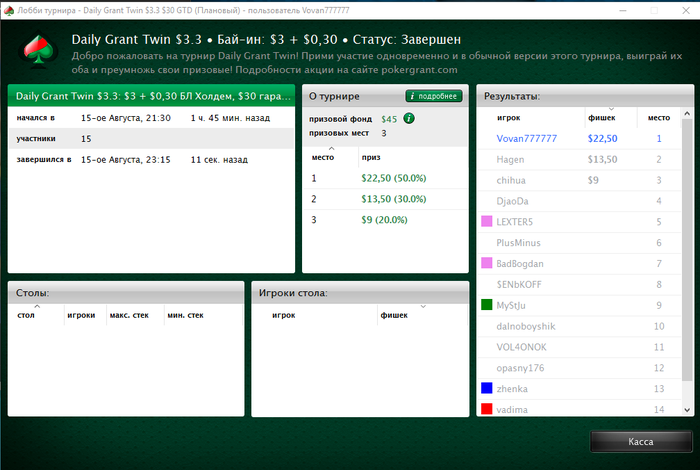This screenshot has height=470, width=700.
Task: Click the 'участники' row showing 15
Action: [151, 139]
